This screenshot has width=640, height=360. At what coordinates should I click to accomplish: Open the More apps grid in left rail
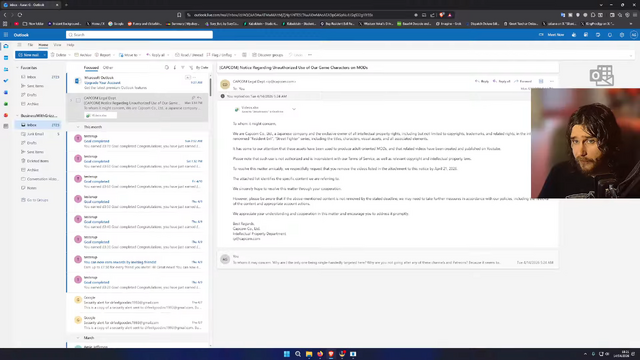tap(6, 127)
